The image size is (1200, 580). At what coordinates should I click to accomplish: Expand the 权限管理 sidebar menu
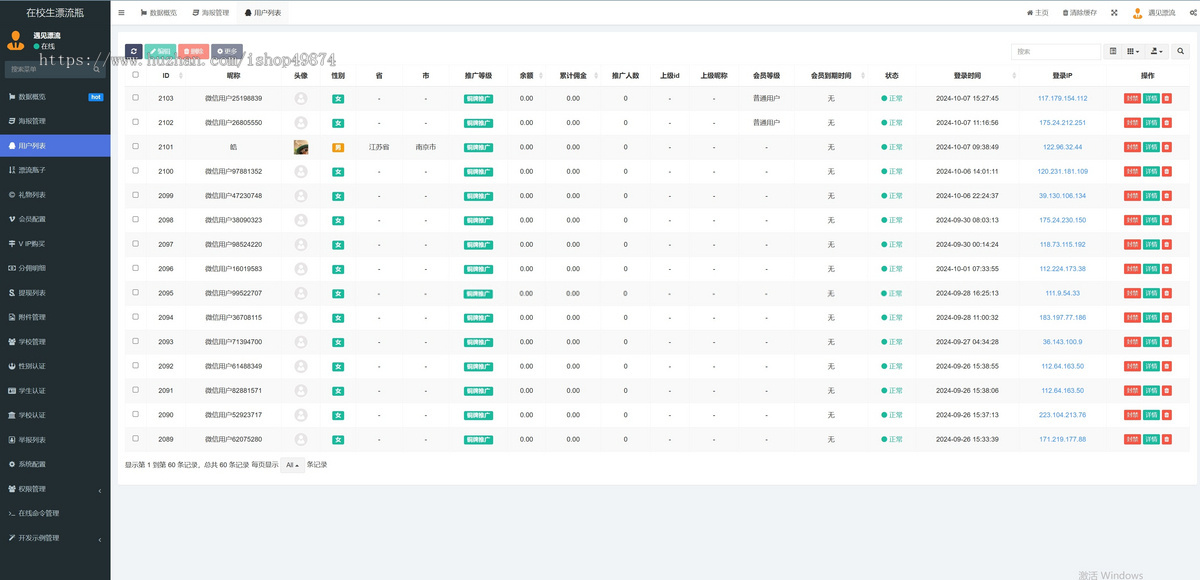click(55, 489)
